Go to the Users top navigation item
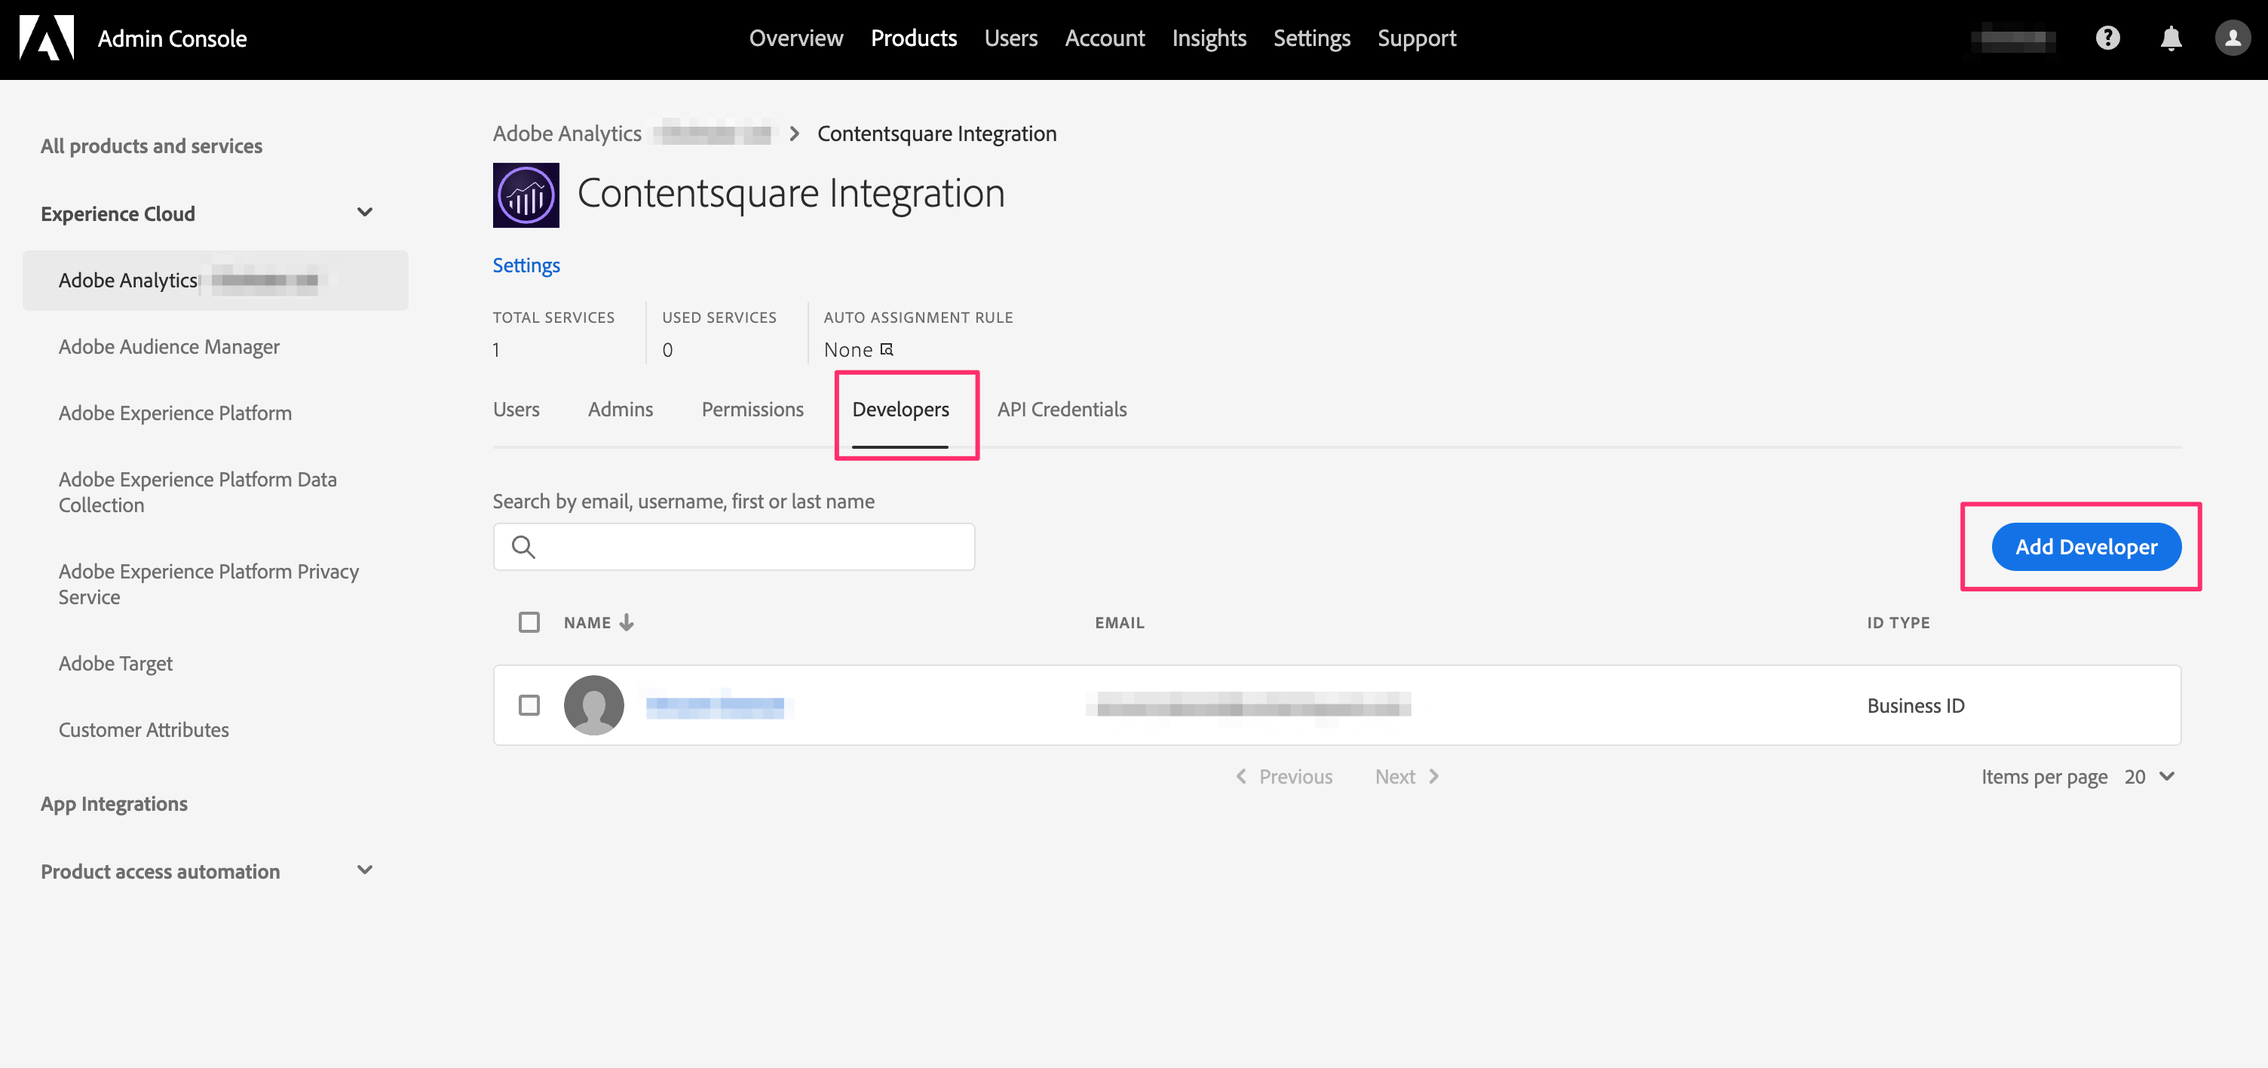The image size is (2268, 1068). (x=1011, y=38)
